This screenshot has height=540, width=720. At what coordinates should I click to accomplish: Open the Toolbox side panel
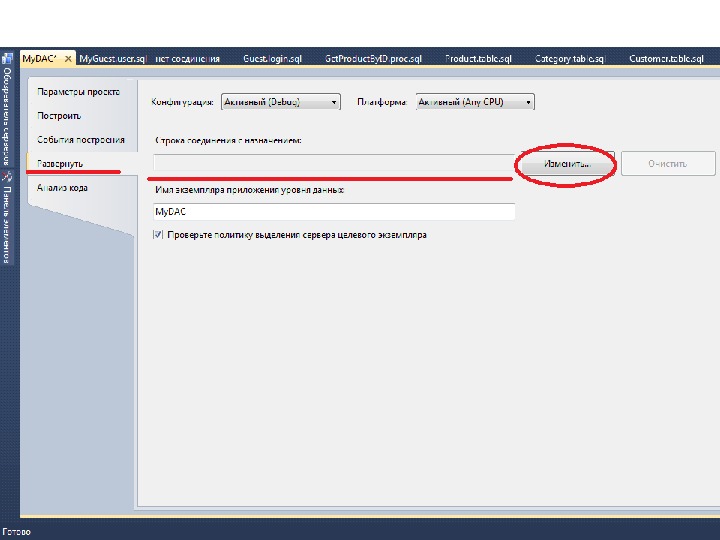click(x=7, y=218)
